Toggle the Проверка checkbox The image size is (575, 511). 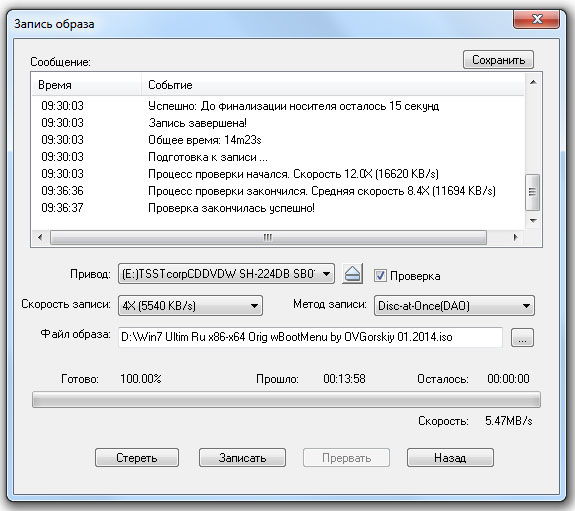(380, 275)
